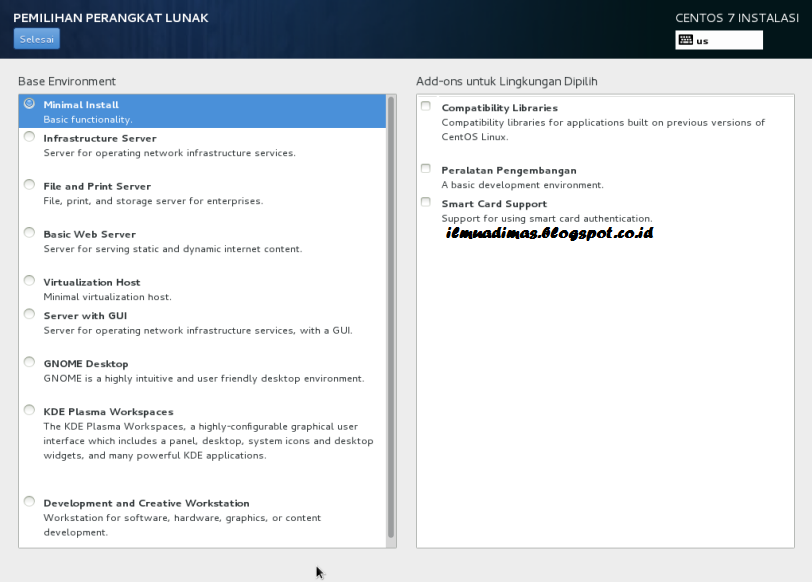Screen dimensions: 812x582
Task: Click 'File, print, and storage server' description
Action: tap(153, 201)
